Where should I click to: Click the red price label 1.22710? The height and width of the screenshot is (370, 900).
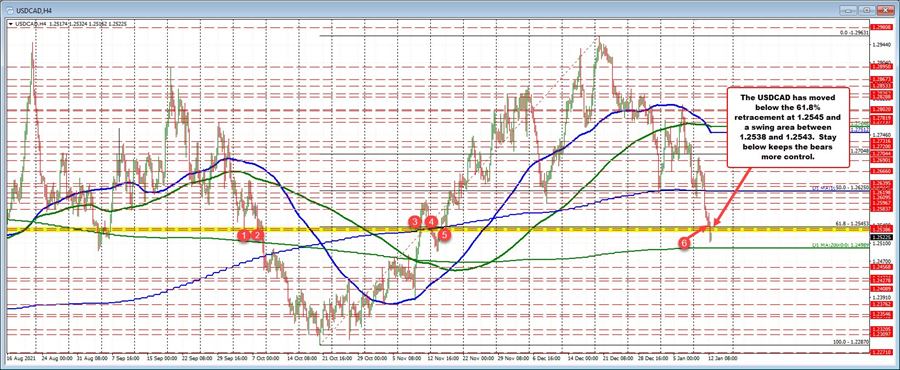coord(883,352)
